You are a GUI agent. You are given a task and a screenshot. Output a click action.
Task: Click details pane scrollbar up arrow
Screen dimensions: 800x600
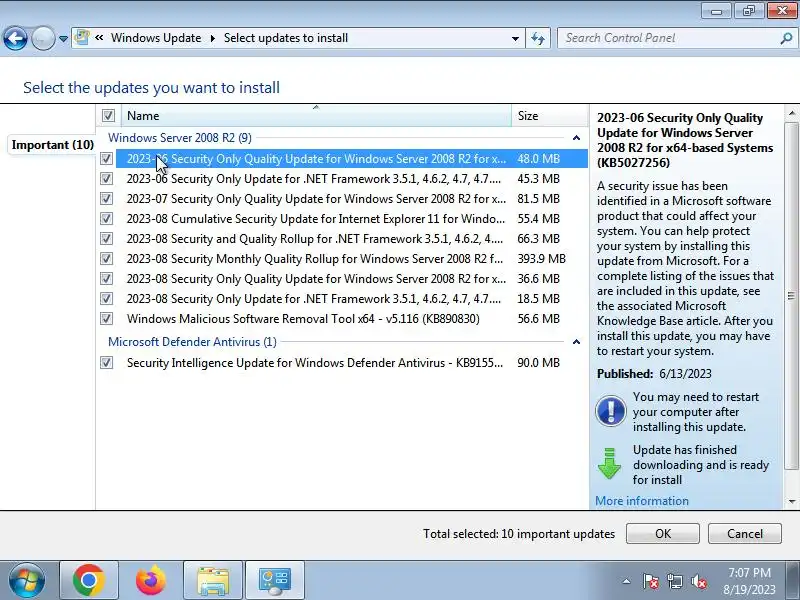click(x=791, y=113)
